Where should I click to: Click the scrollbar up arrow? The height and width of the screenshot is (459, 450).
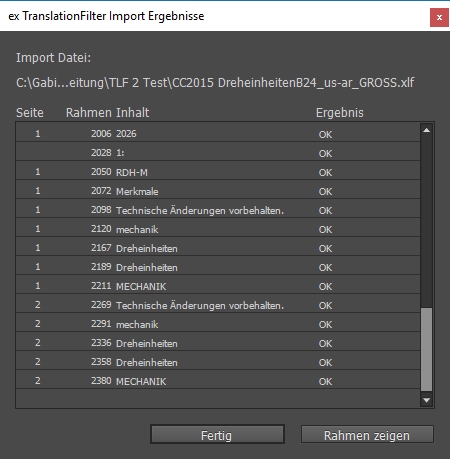pyautogui.click(x=426, y=130)
